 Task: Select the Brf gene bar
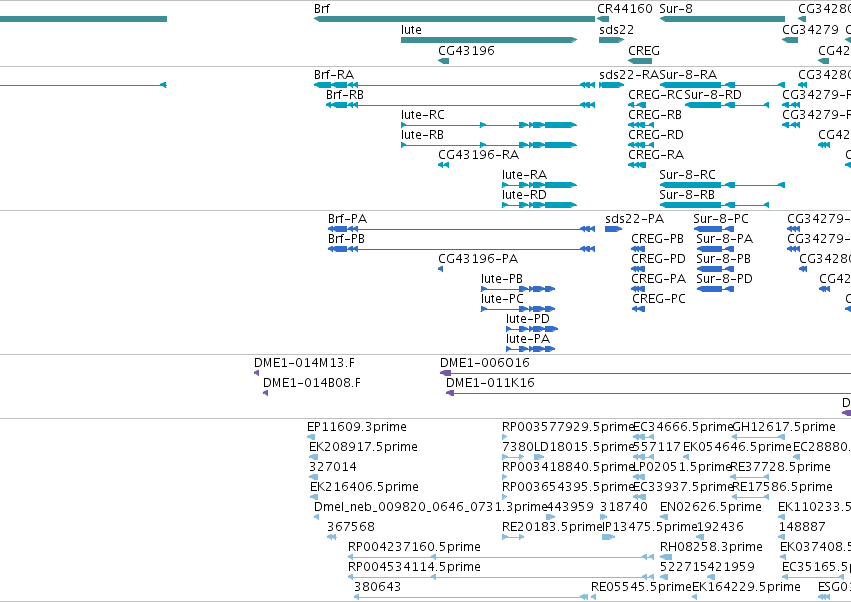click(x=454, y=19)
